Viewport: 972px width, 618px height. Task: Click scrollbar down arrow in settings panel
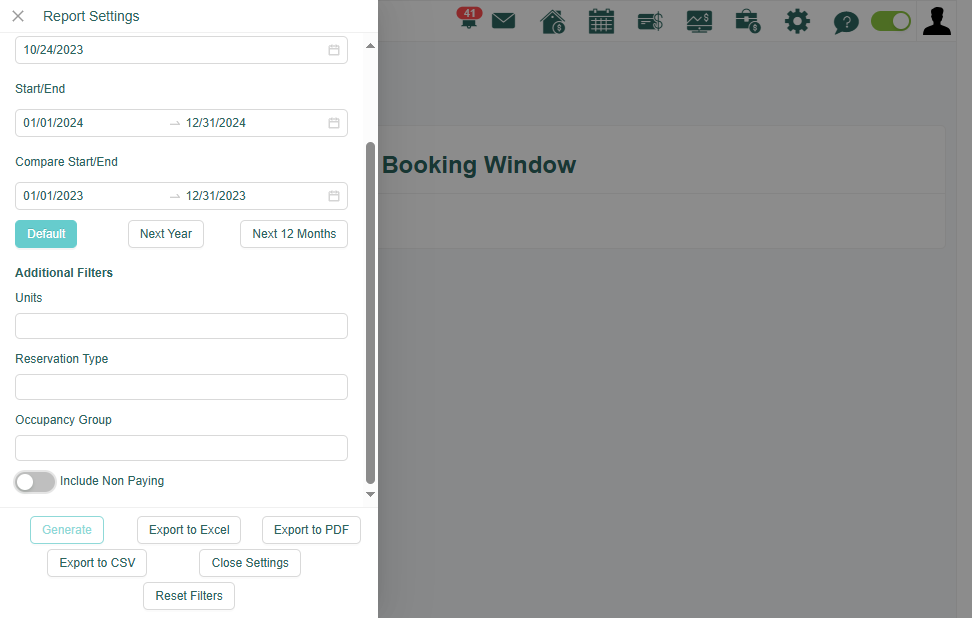tap(370, 494)
